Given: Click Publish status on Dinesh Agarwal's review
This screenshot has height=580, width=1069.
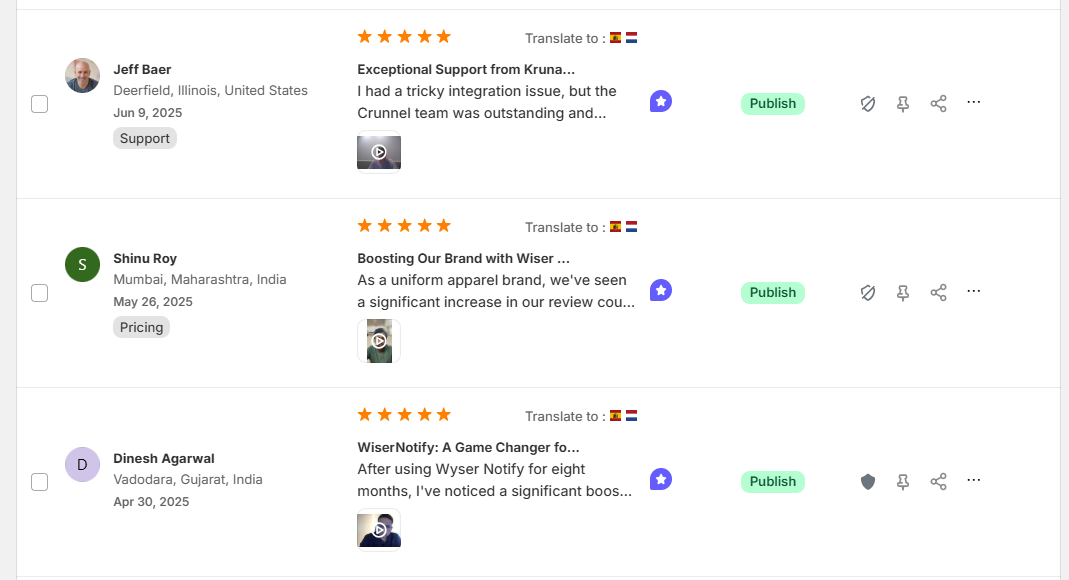Looking at the screenshot, I should pos(772,482).
